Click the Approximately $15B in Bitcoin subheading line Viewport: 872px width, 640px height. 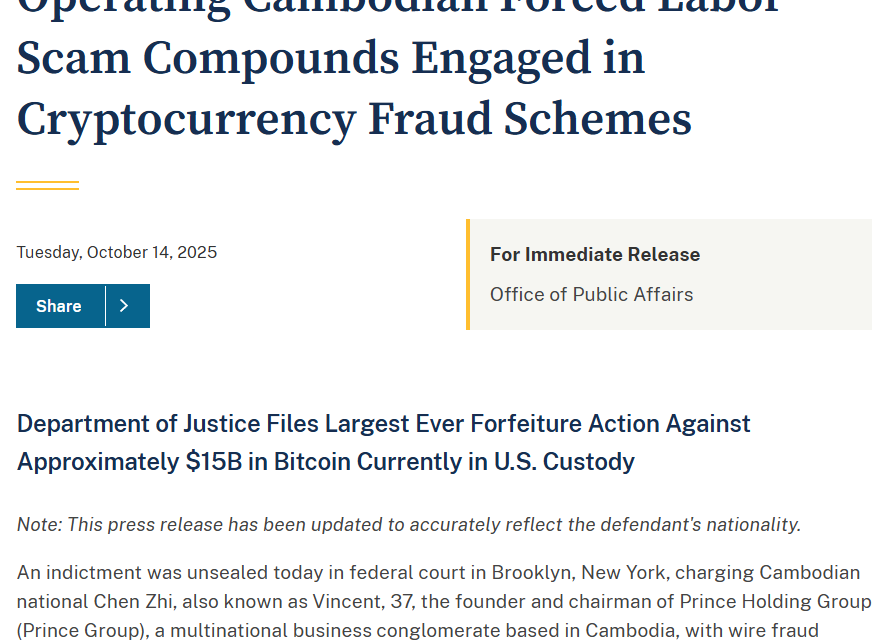click(x=326, y=462)
